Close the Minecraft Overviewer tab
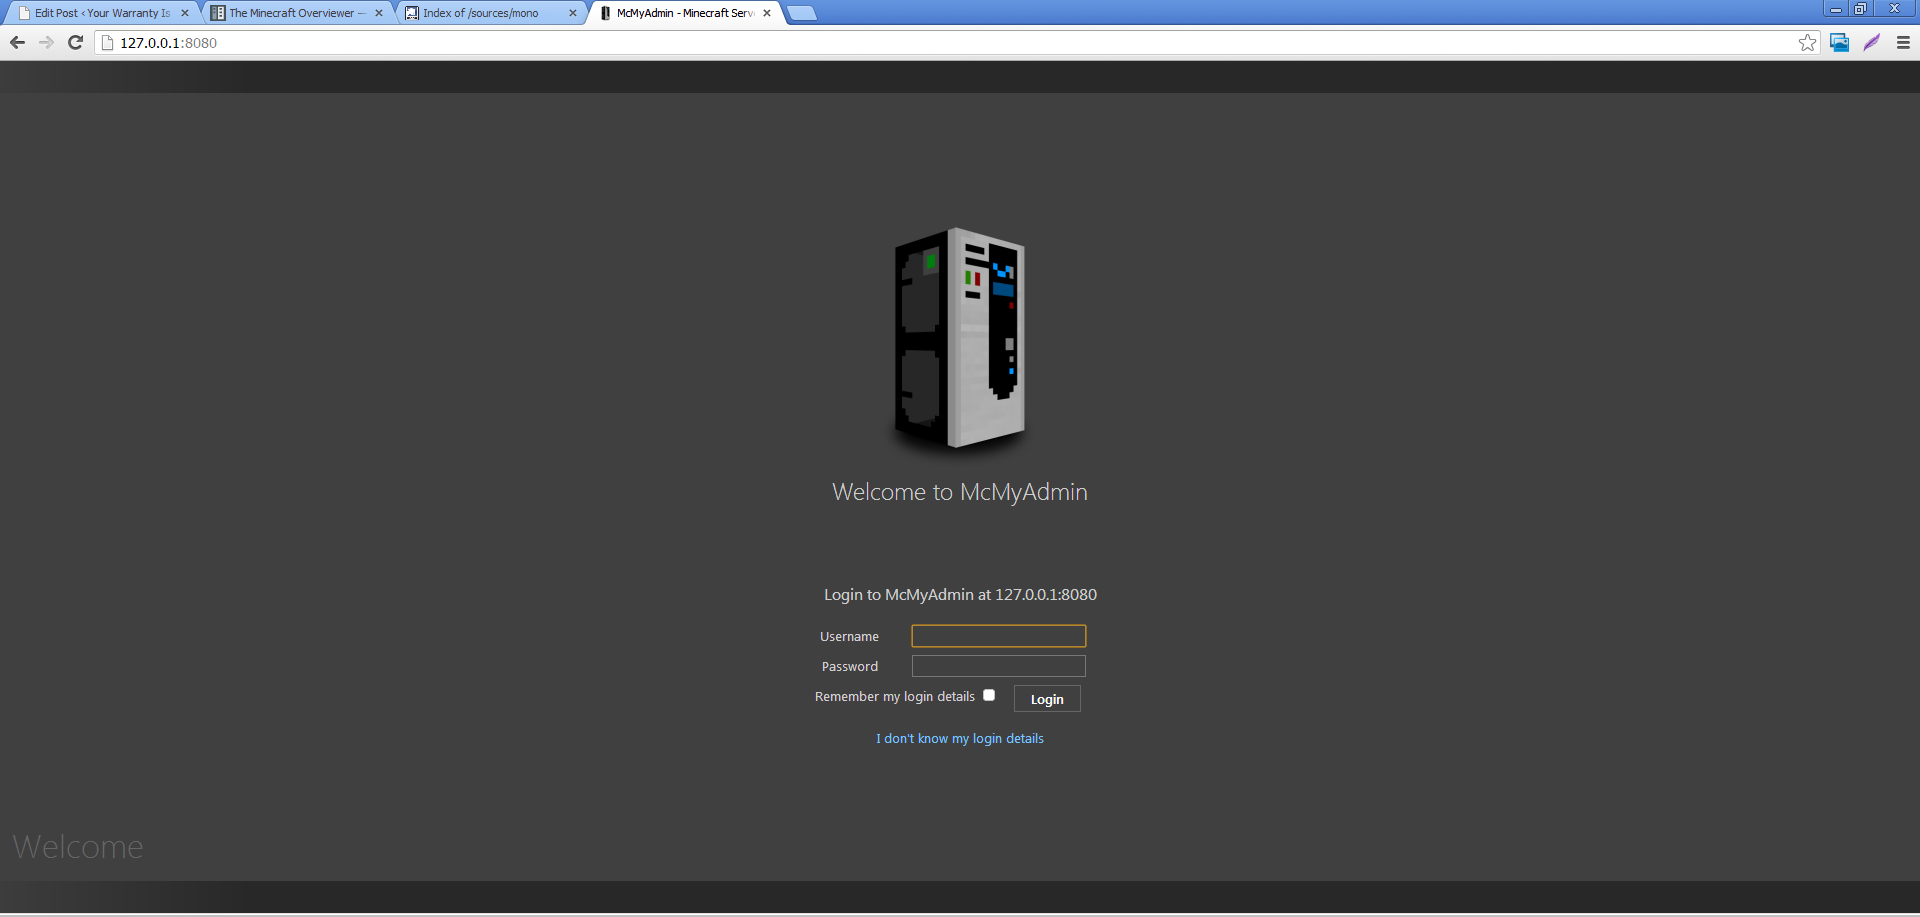 tap(379, 13)
